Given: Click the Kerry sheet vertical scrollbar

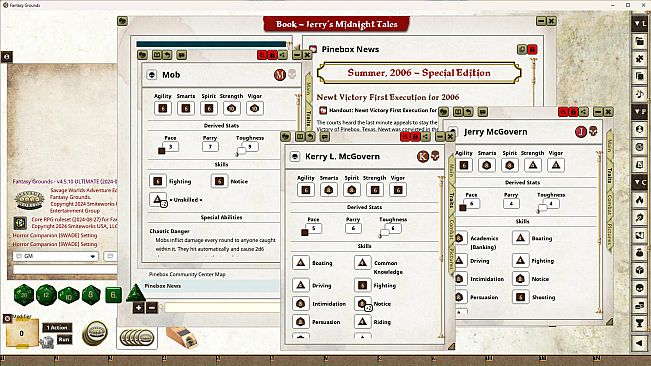Looking at the screenshot, I should (x=441, y=257).
